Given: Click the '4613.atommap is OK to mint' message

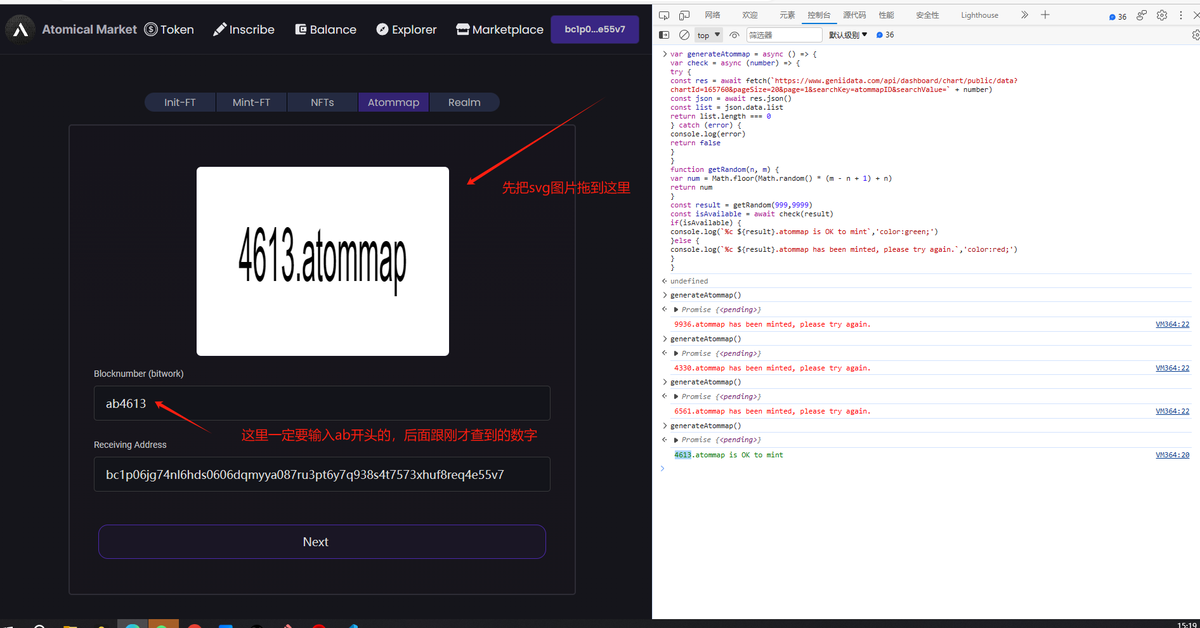Looking at the screenshot, I should coord(729,455).
